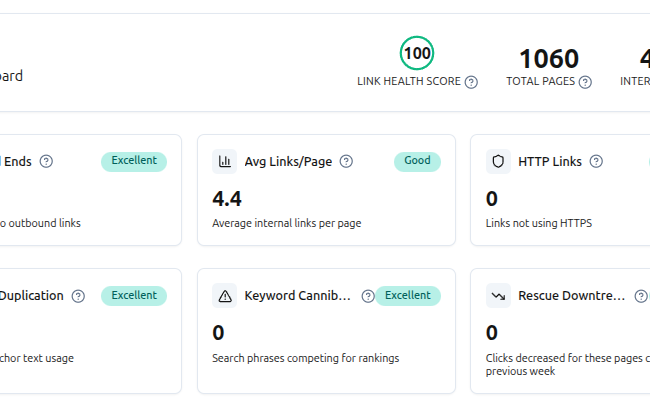Click the warning triangle icon on Keyword Cannibalization
The width and height of the screenshot is (650, 404).
click(x=224, y=296)
